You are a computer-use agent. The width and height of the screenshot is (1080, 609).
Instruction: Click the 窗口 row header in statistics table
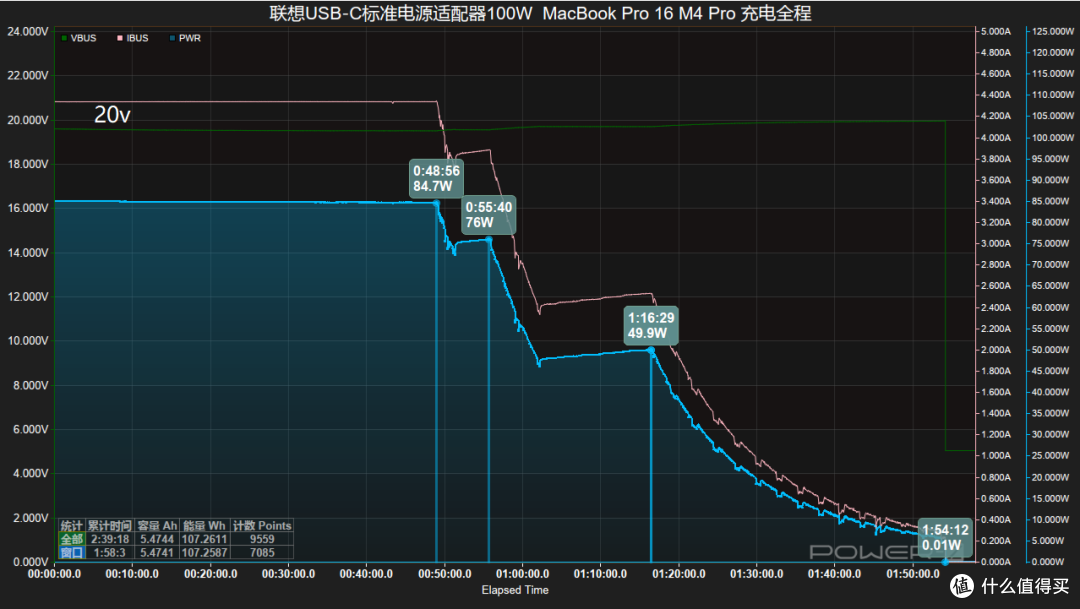pyautogui.click(x=72, y=553)
